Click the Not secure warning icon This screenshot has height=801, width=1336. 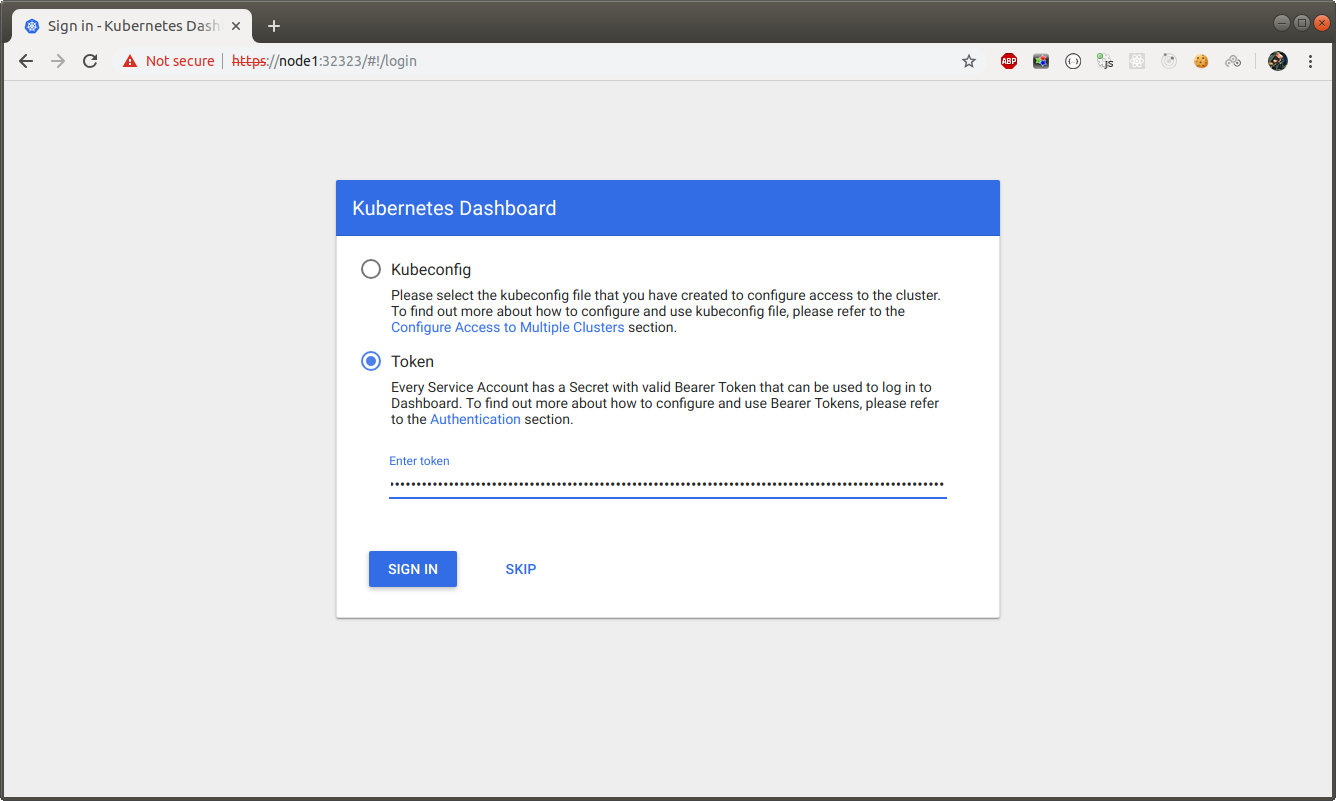click(130, 61)
